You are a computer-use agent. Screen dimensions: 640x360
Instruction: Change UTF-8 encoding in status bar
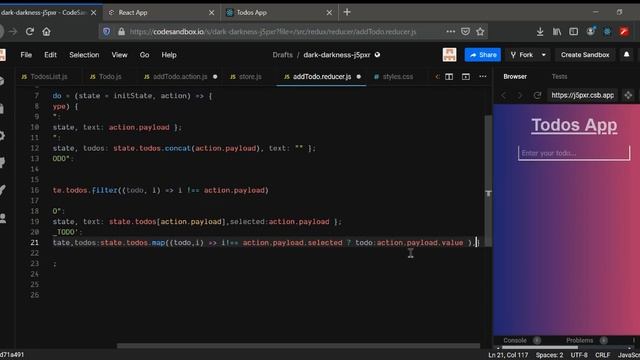pos(579,355)
